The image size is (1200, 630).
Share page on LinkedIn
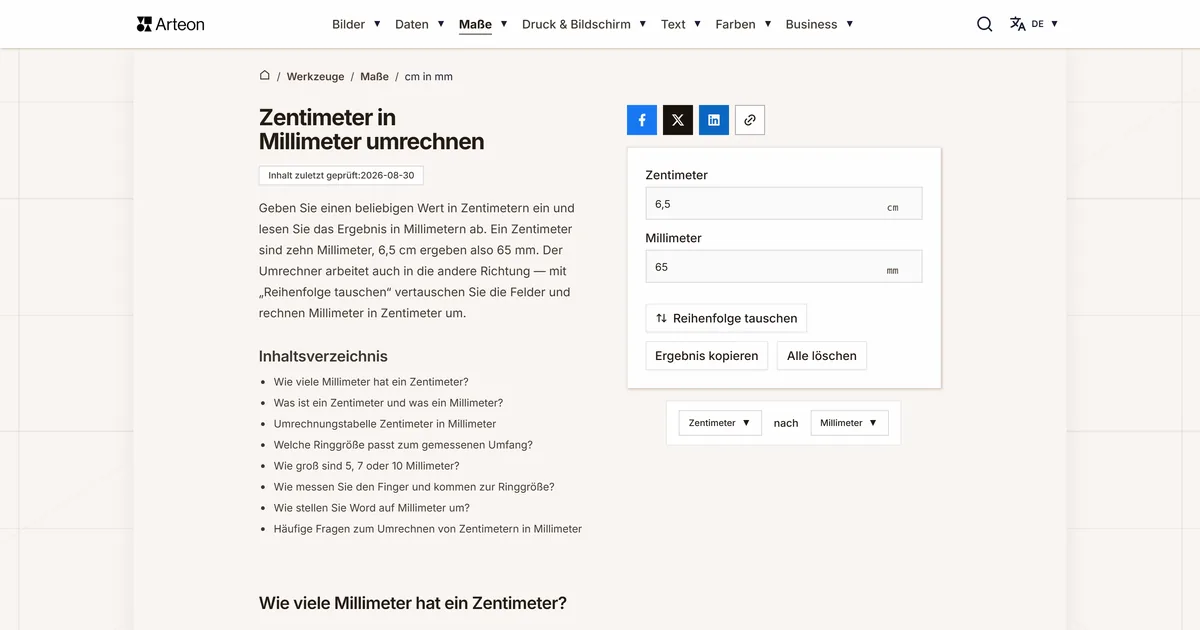pos(714,120)
